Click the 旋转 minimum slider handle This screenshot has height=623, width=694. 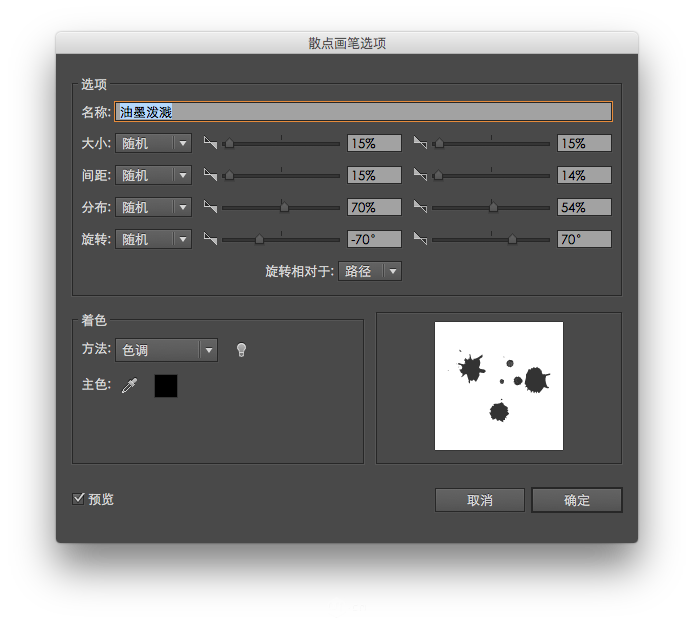(x=259, y=239)
